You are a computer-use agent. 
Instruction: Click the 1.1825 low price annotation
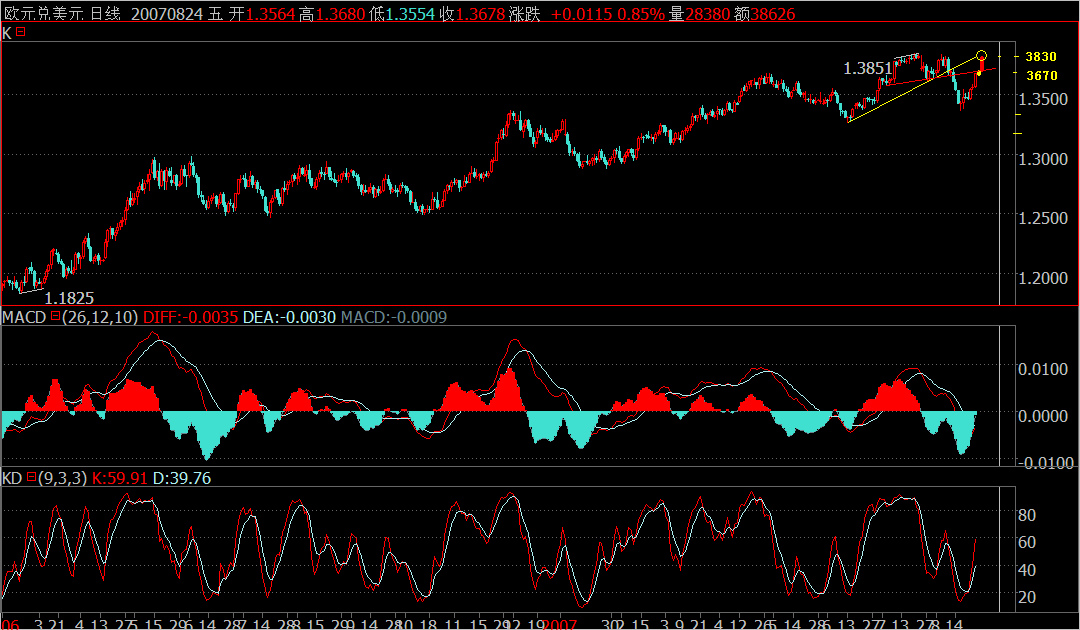pyautogui.click(x=69, y=298)
